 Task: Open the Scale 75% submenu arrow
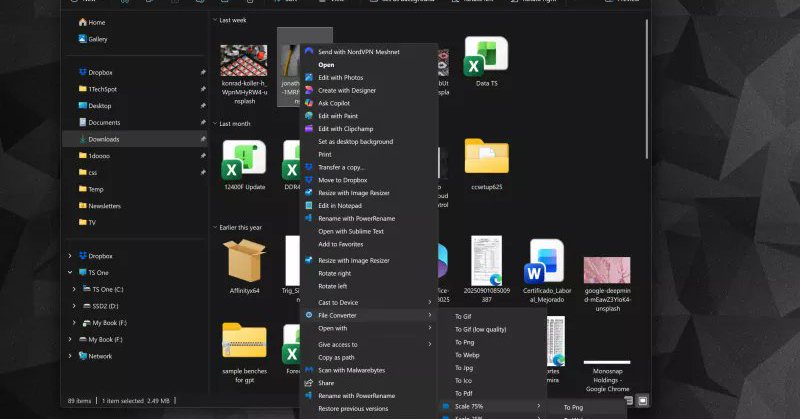tap(538, 406)
